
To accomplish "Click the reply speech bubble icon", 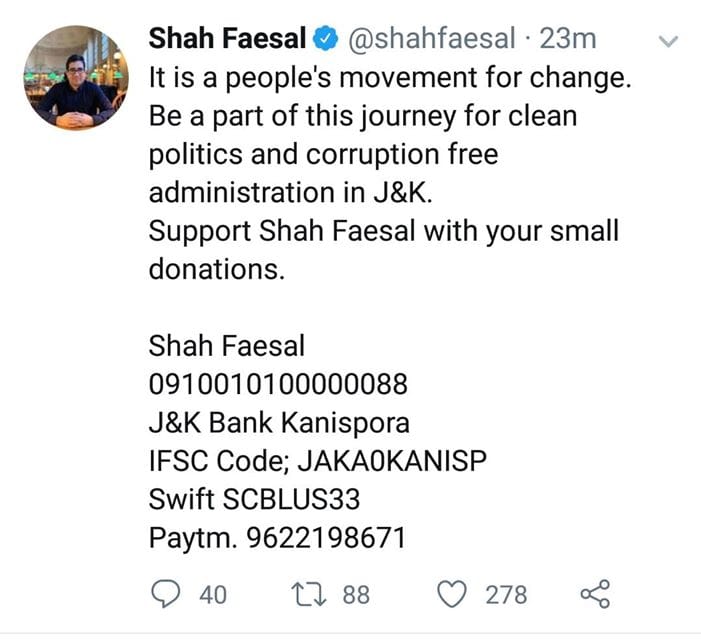I will [164, 594].
